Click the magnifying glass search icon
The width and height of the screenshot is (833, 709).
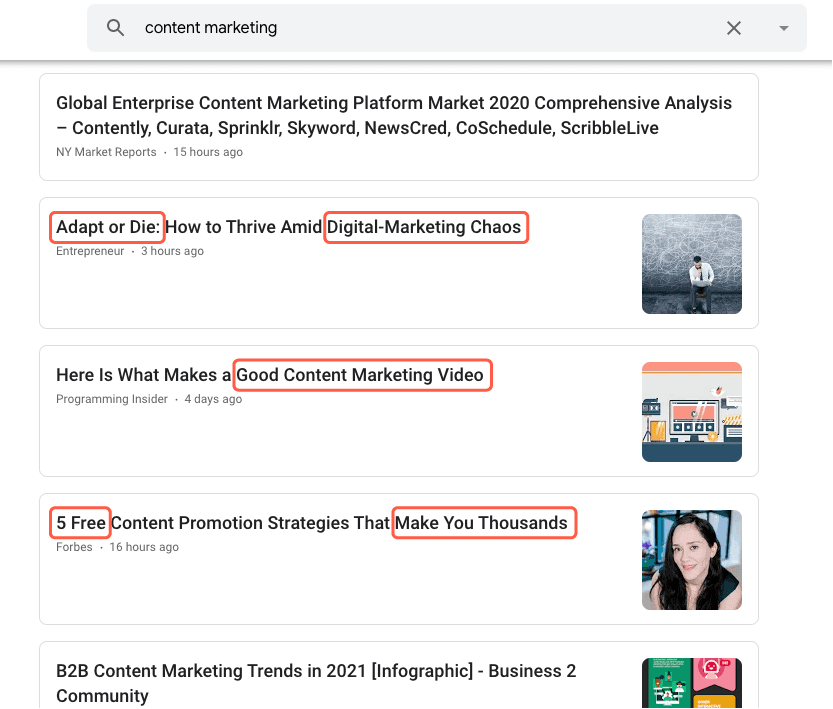(x=116, y=28)
